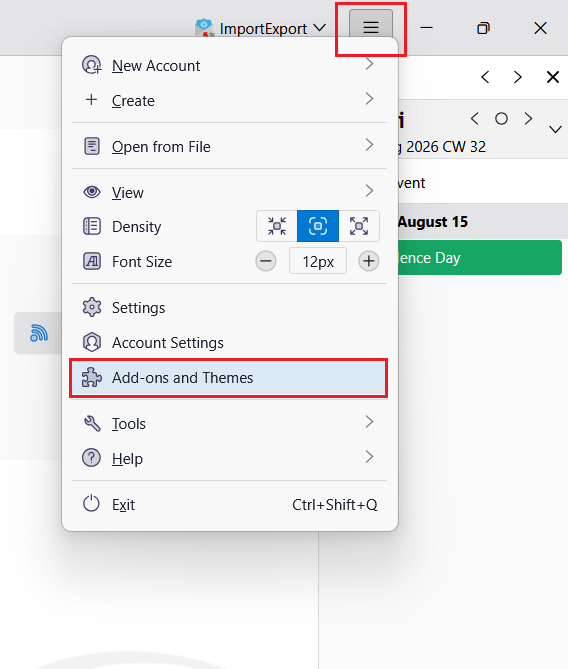568x669 pixels.
Task: Go to today using circle button
Action: [x=501, y=119]
